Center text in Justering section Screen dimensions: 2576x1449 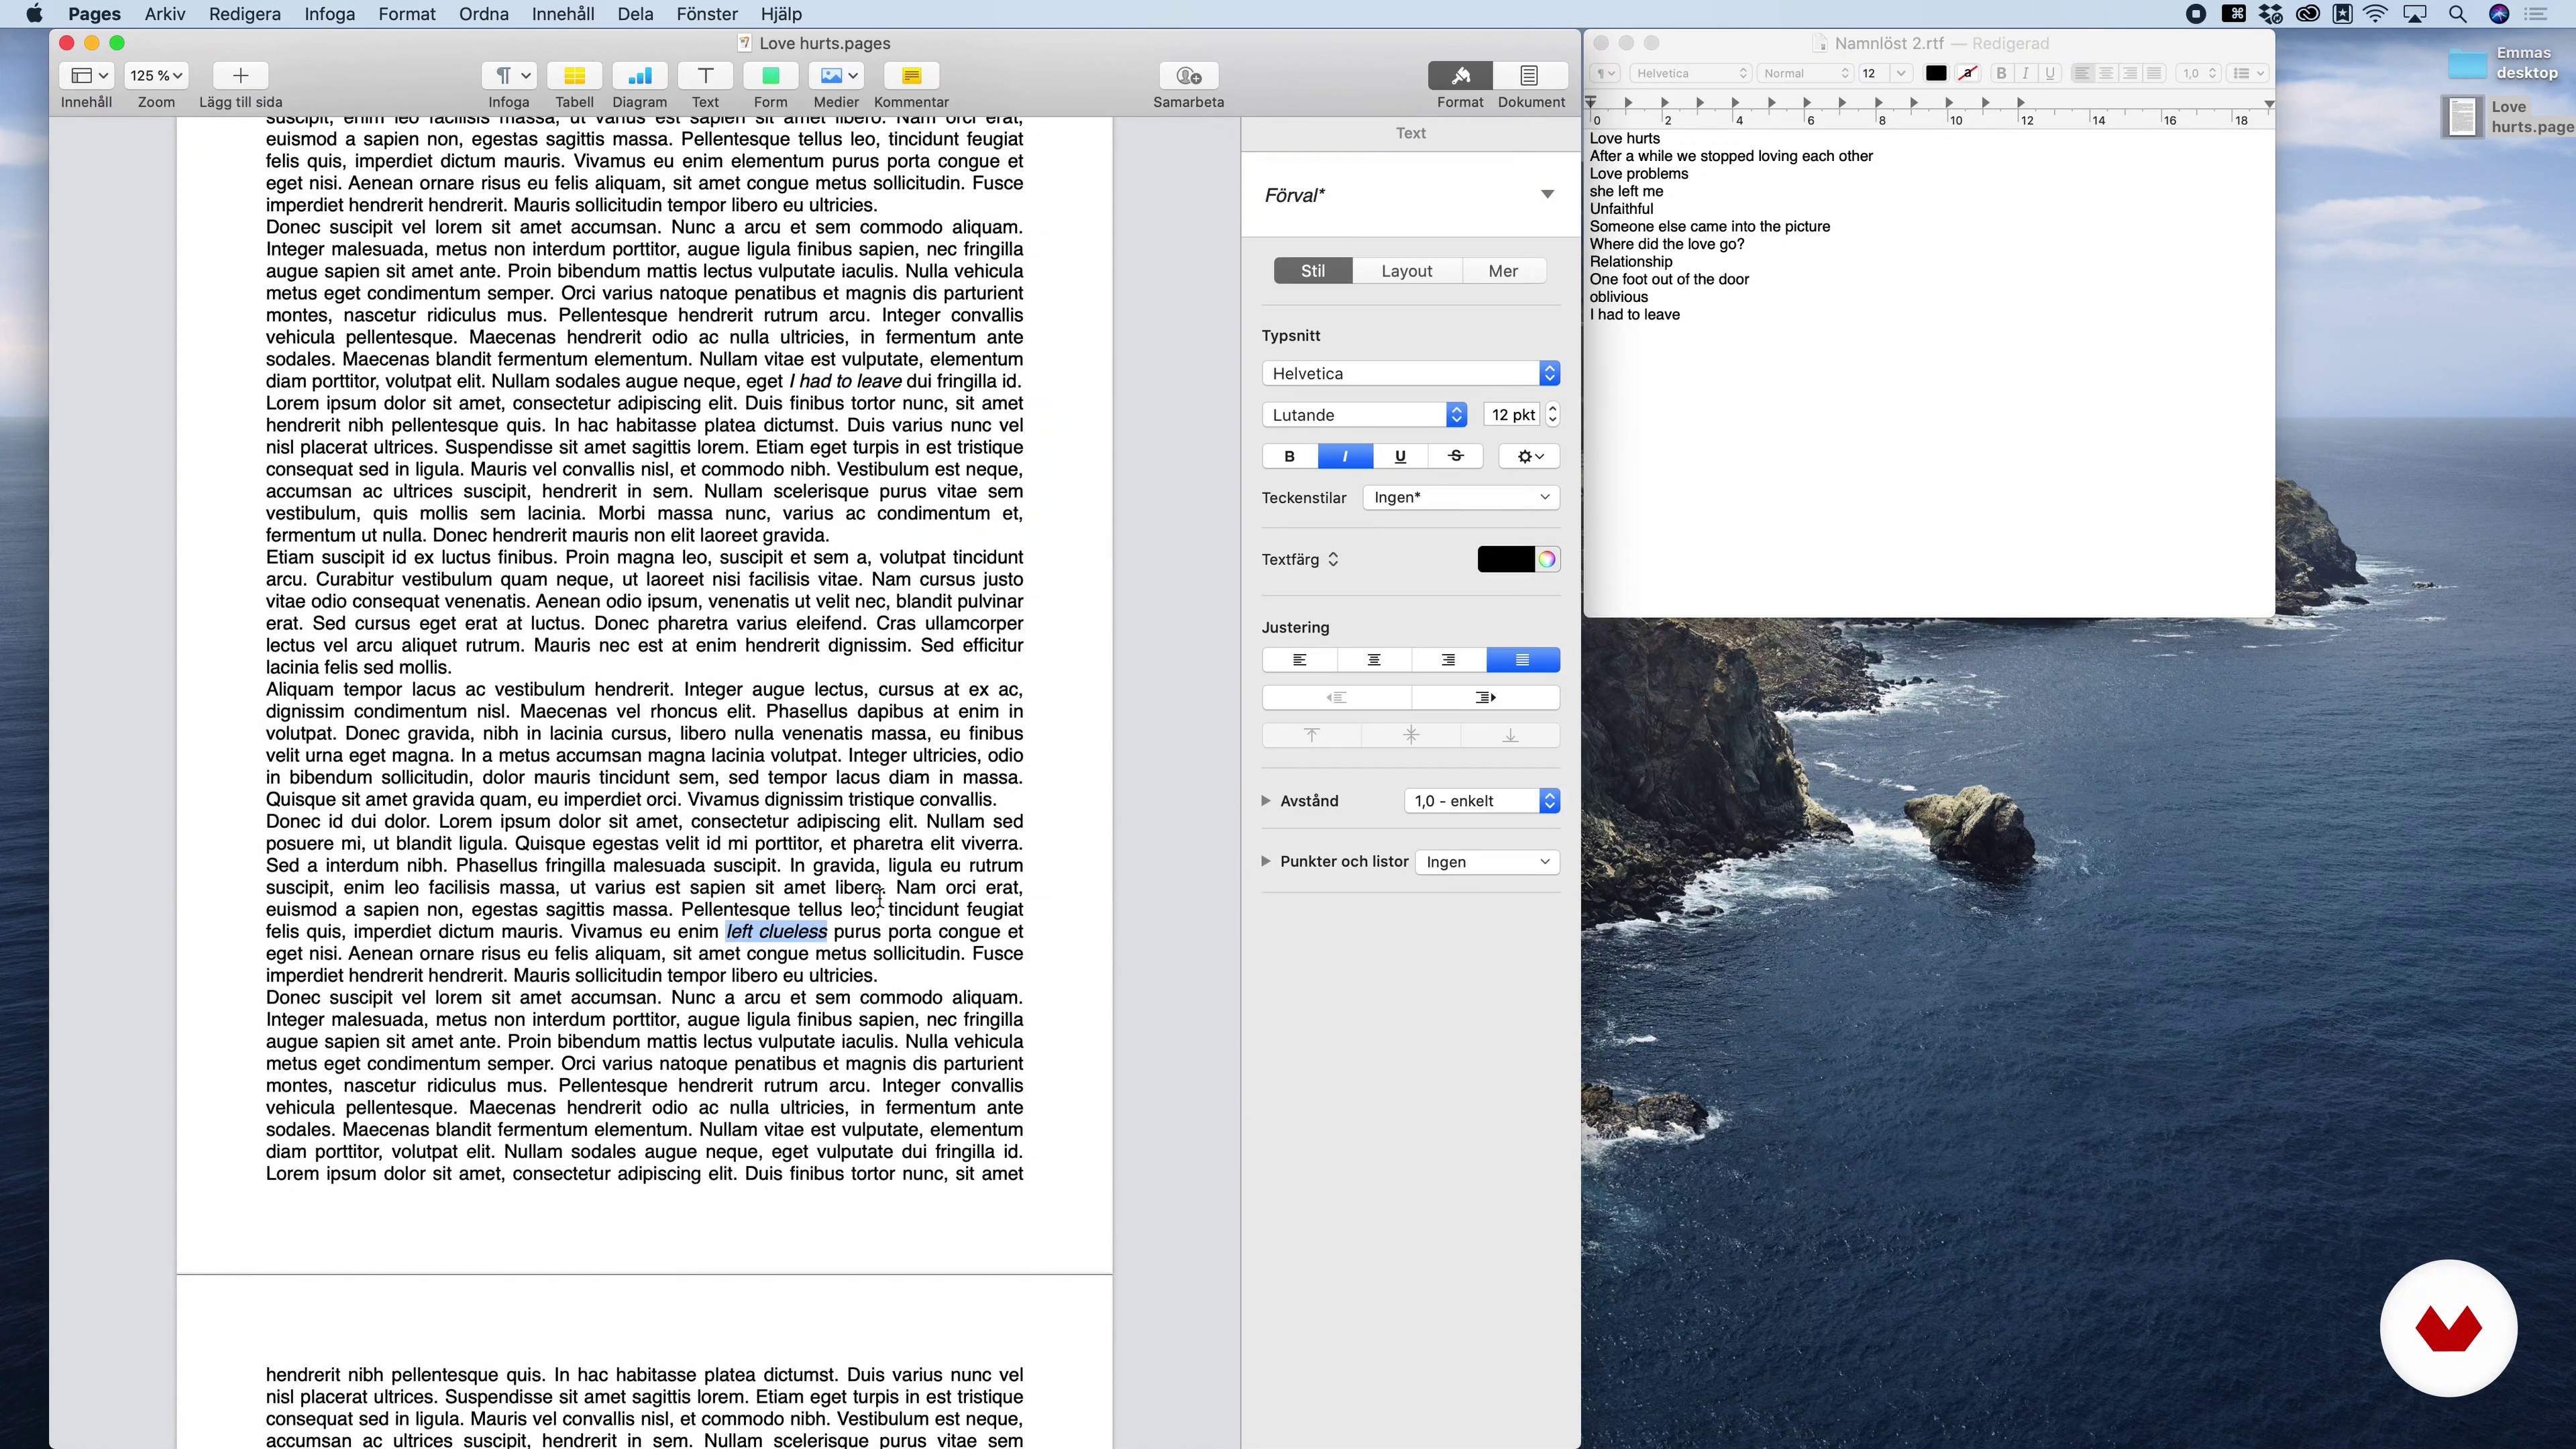coord(1374,660)
